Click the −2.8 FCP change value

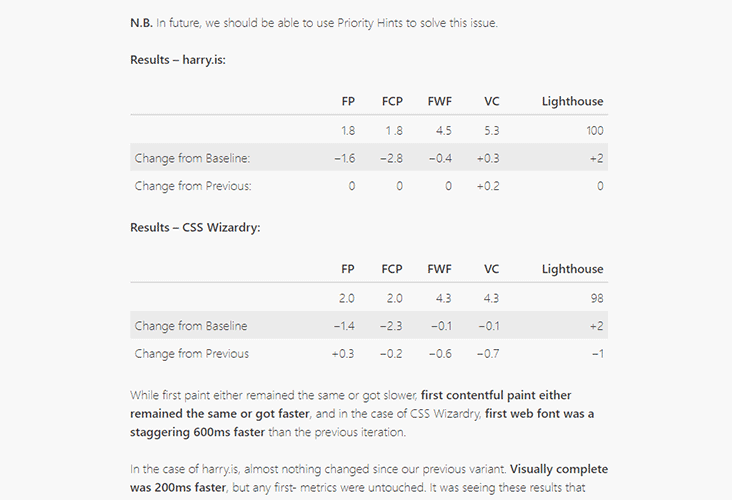pos(391,158)
